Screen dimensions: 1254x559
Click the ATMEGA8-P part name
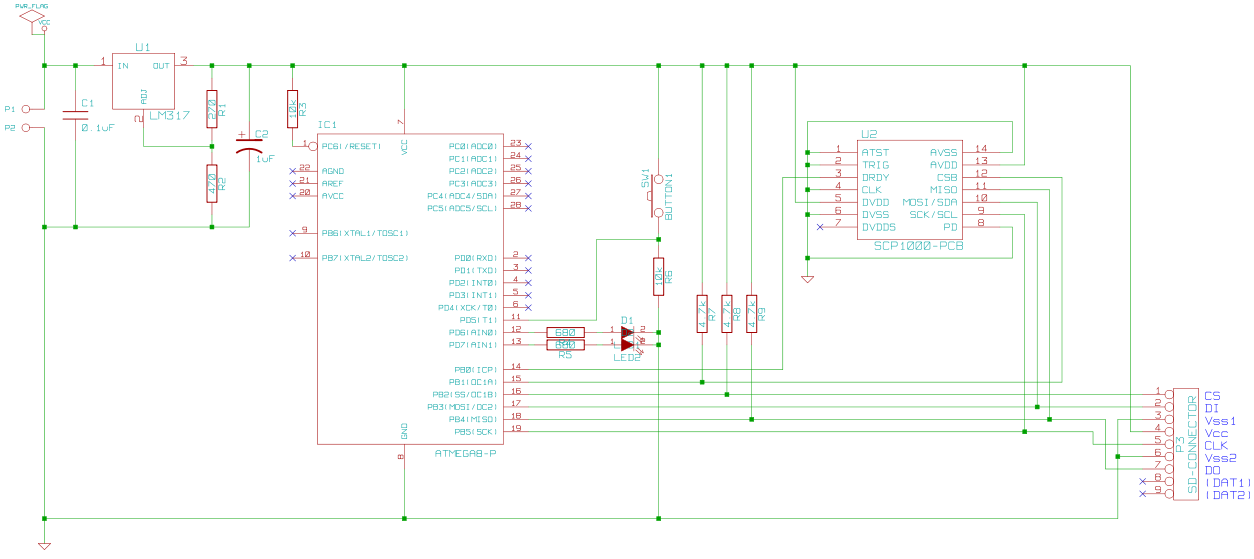[466, 454]
